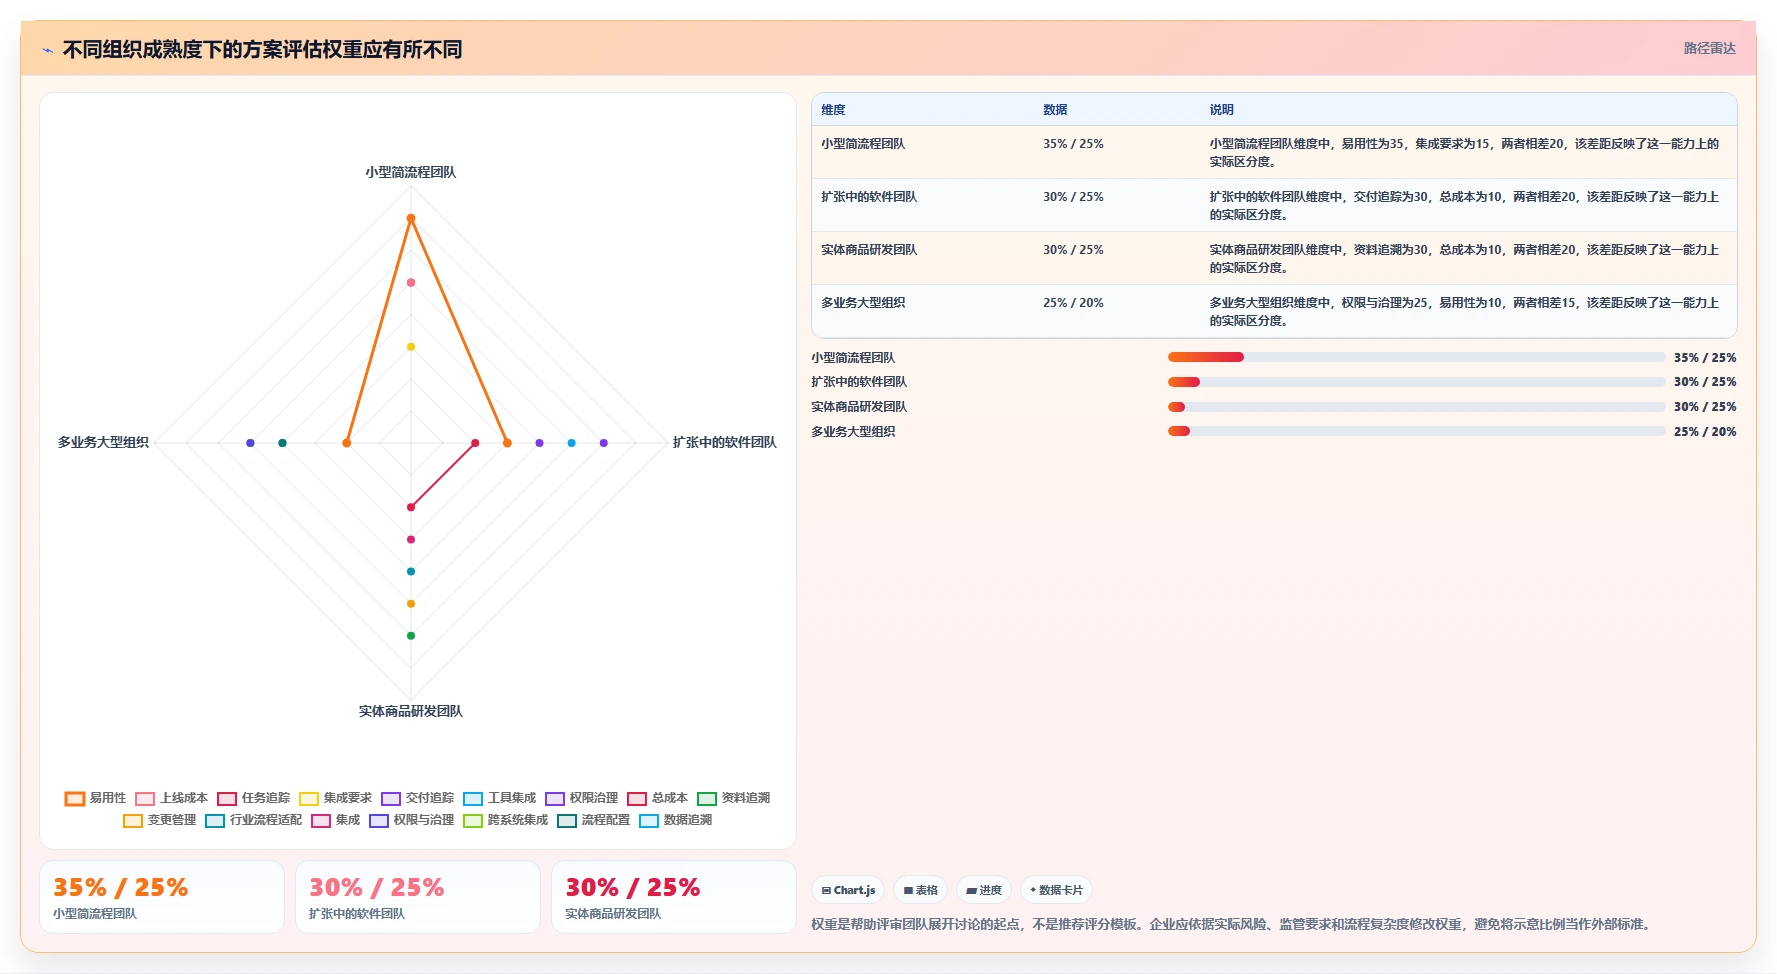Viewport: 1777px width, 974px height.
Task: Open the orange 35% / 25% stat card
Action: (162, 897)
